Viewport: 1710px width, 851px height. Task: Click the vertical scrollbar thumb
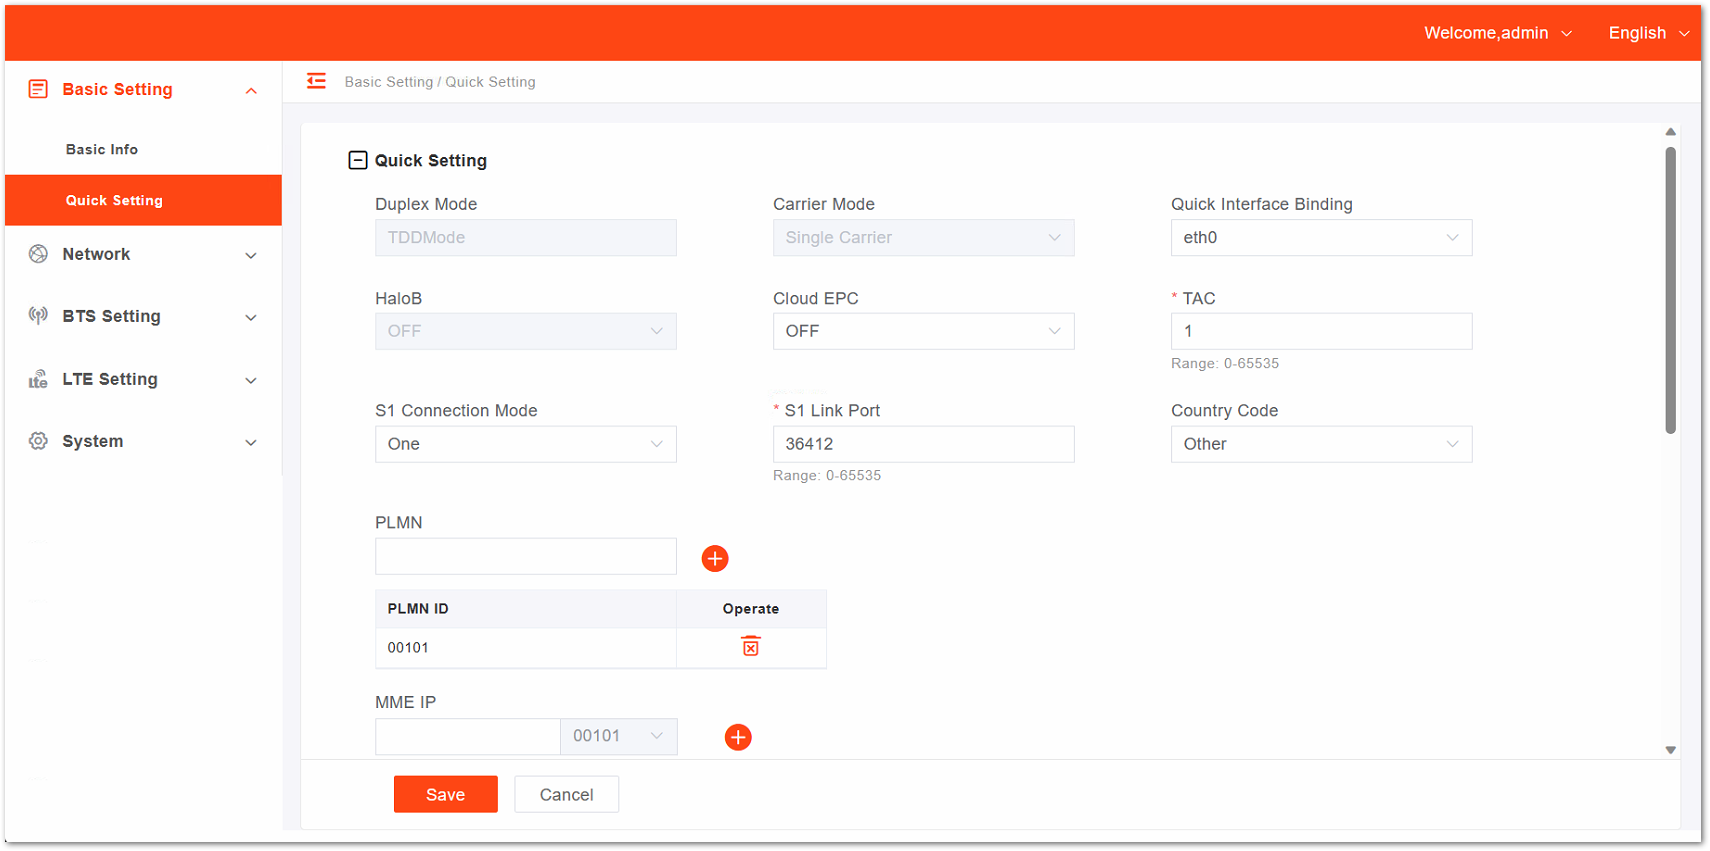pyautogui.click(x=1670, y=290)
